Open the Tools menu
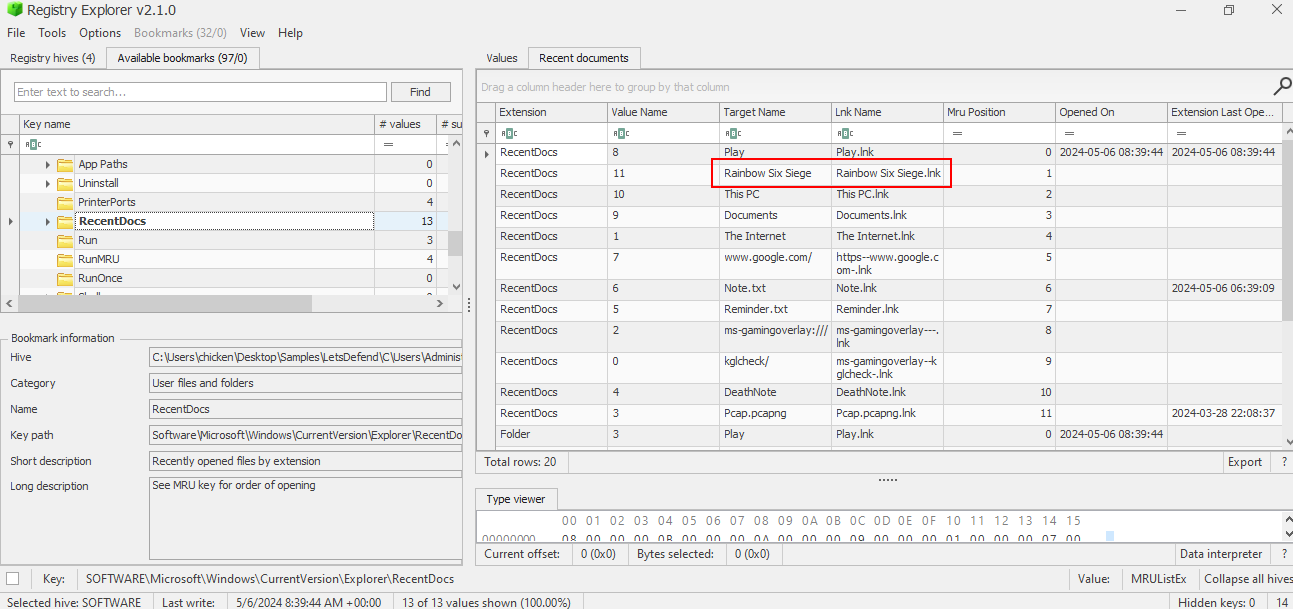The height and width of the screenshot is (609, 1293). point(52,33)
